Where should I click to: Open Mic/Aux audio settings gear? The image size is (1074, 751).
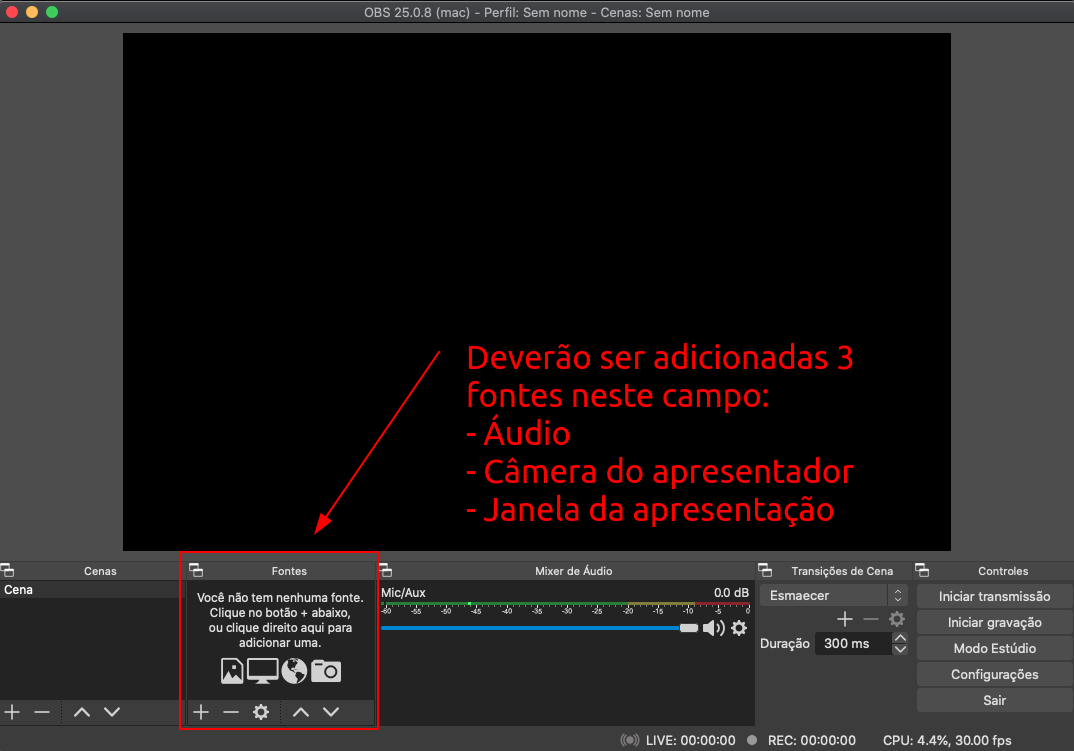click(x=739, y=628)
